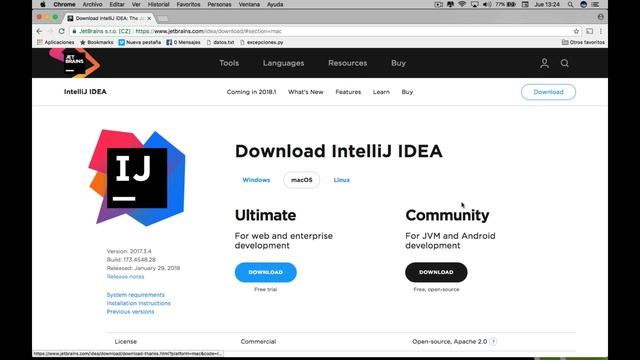Screen dimensions: 640x360
Task: Open the Wi-Fi status icon
Action: click(x=462, y=4)
